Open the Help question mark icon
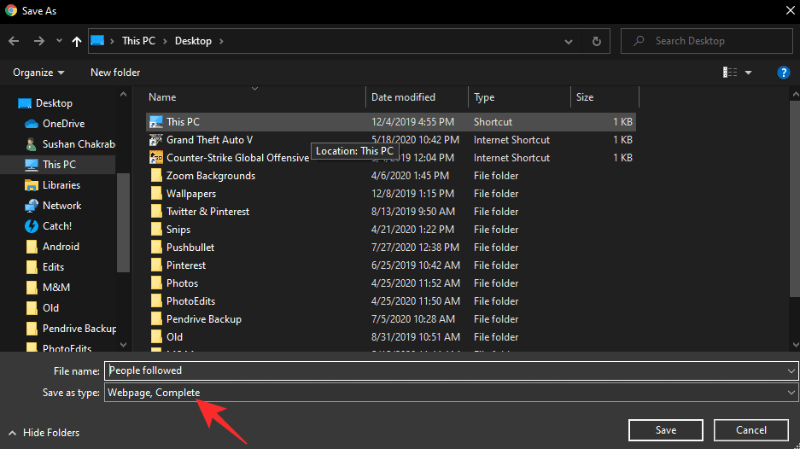The width and height of the screenshot is (800, 449). pyautogui.click(x=784, y=72)
